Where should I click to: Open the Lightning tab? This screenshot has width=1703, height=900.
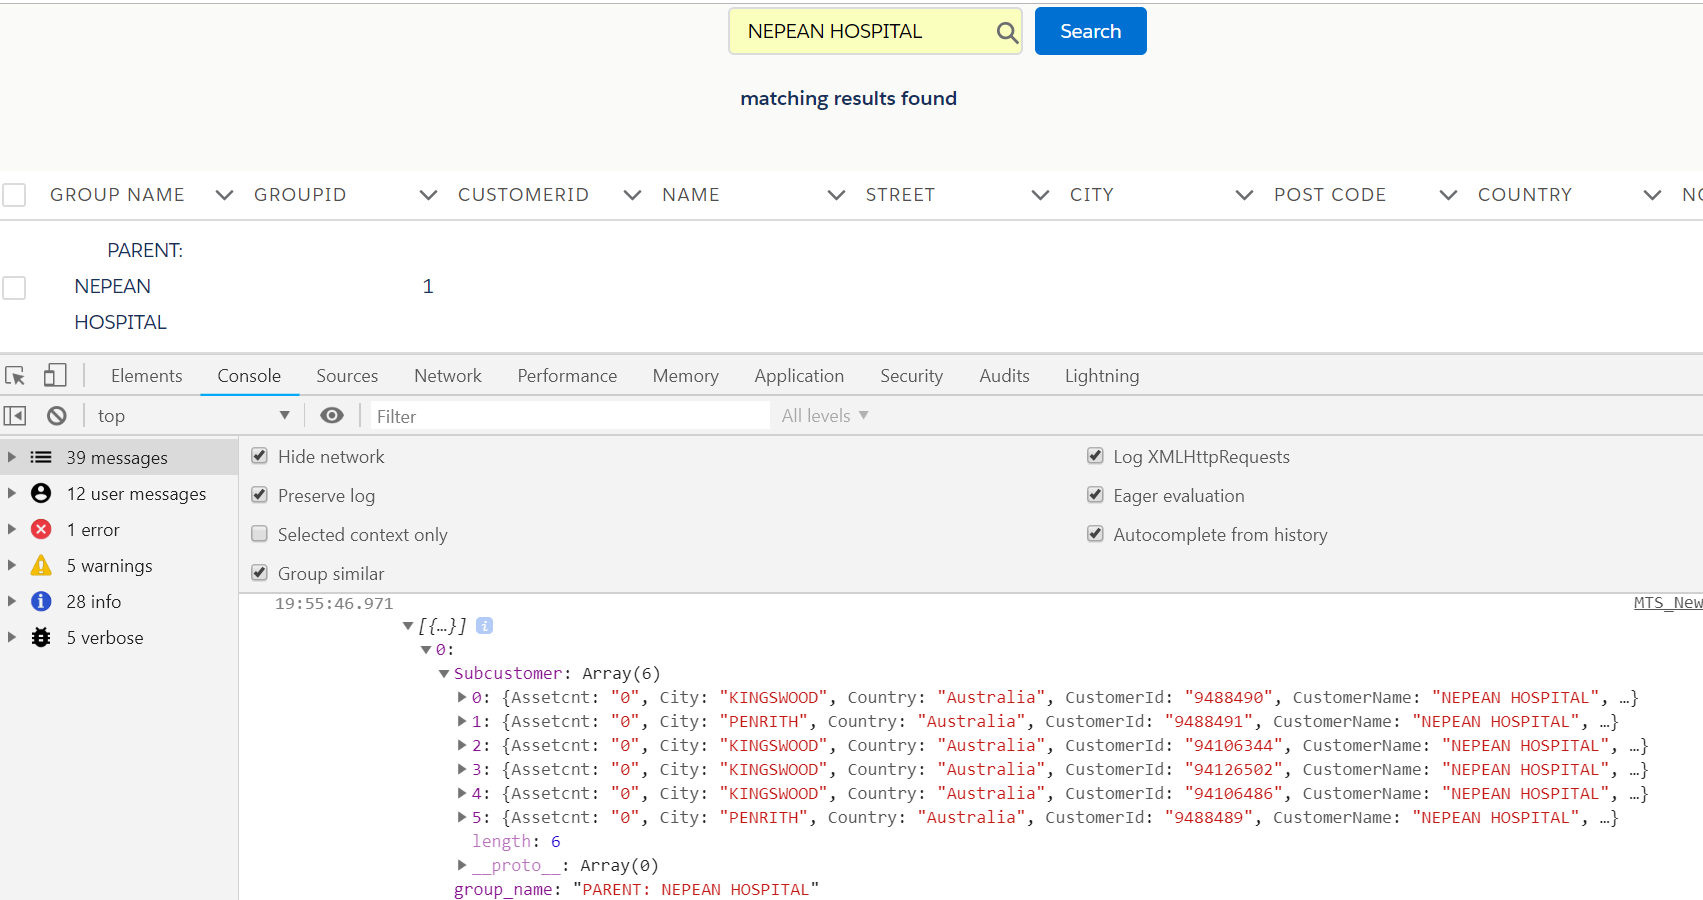click(x=1102, y=376)
